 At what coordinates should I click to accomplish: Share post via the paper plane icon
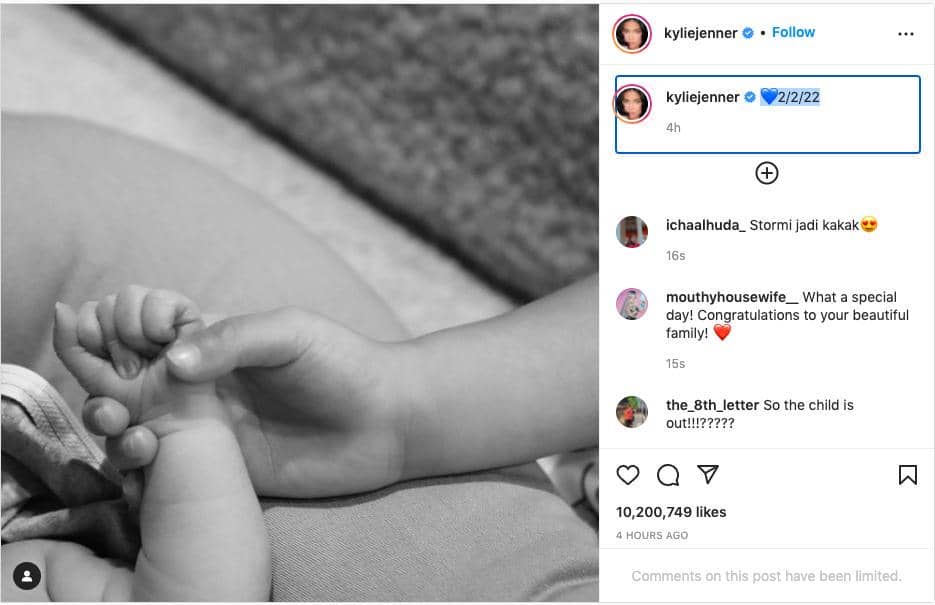coord(708,474)
